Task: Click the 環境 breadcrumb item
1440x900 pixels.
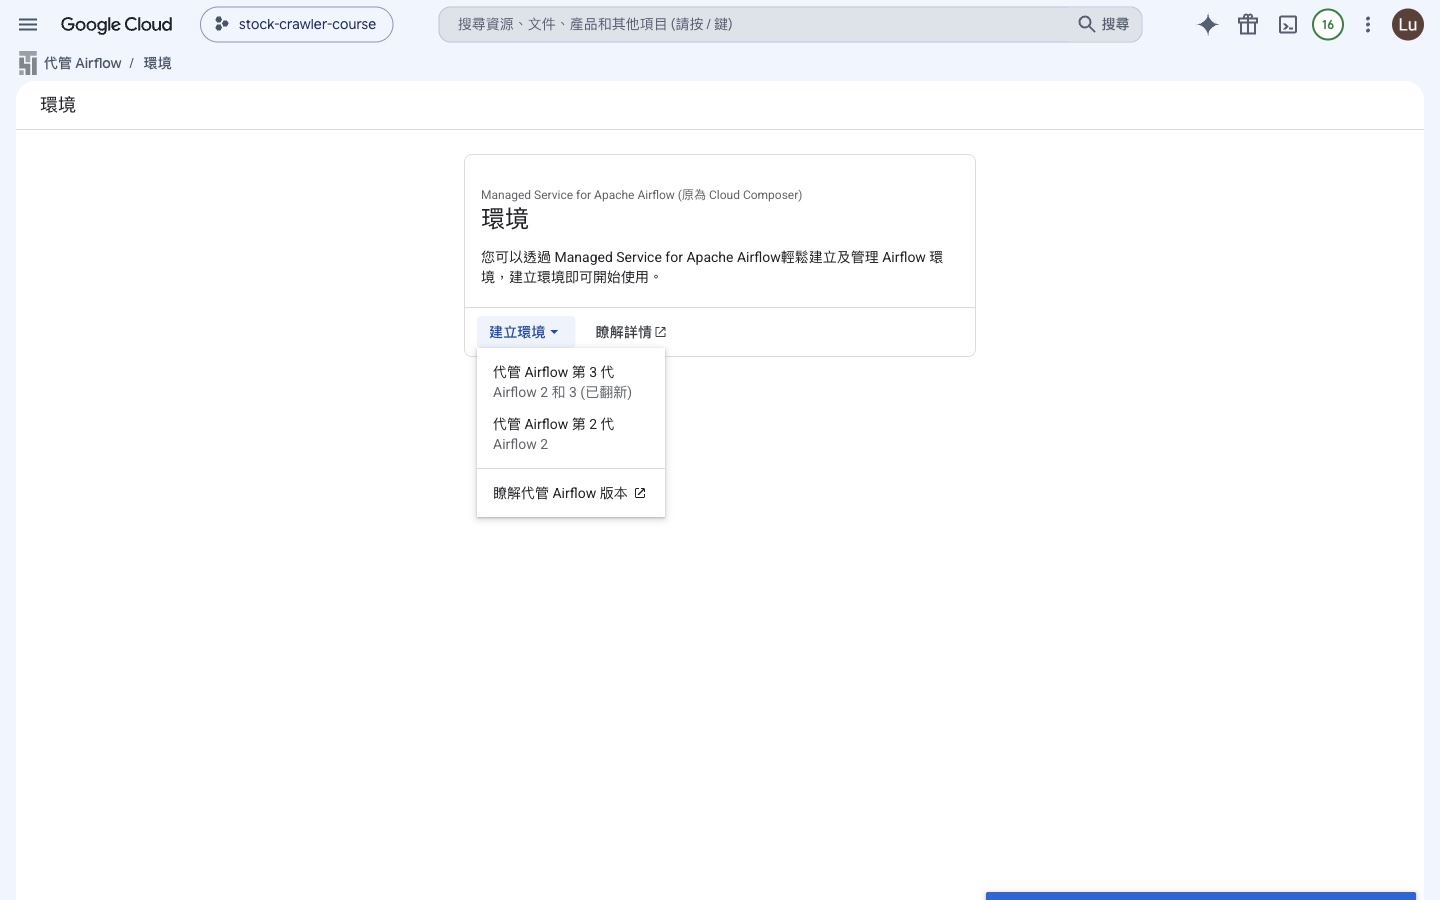Action: pos(157,63)
